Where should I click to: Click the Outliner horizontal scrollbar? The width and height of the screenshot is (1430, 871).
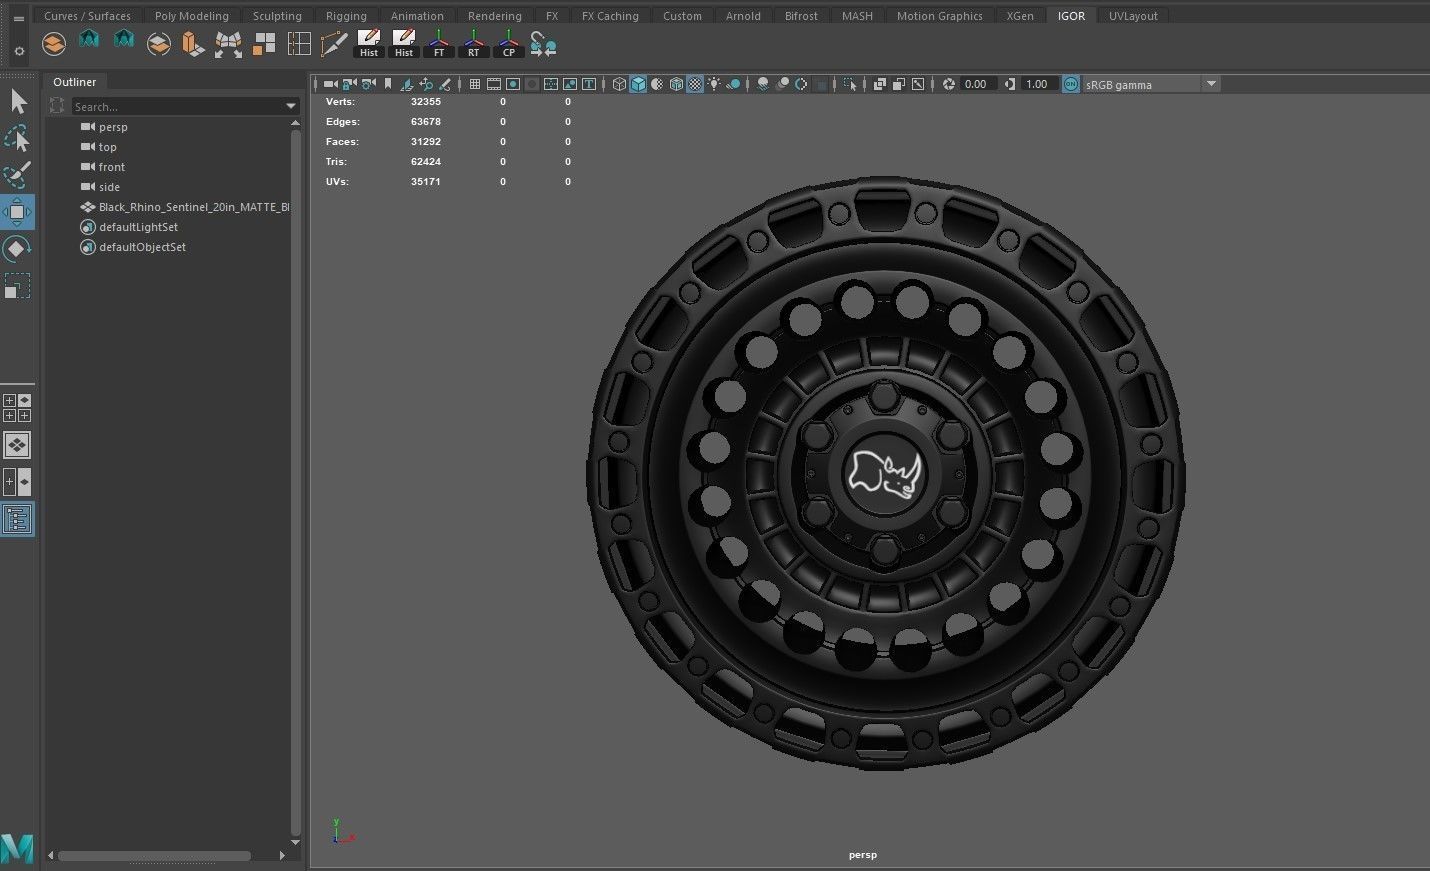coord(154,856)
